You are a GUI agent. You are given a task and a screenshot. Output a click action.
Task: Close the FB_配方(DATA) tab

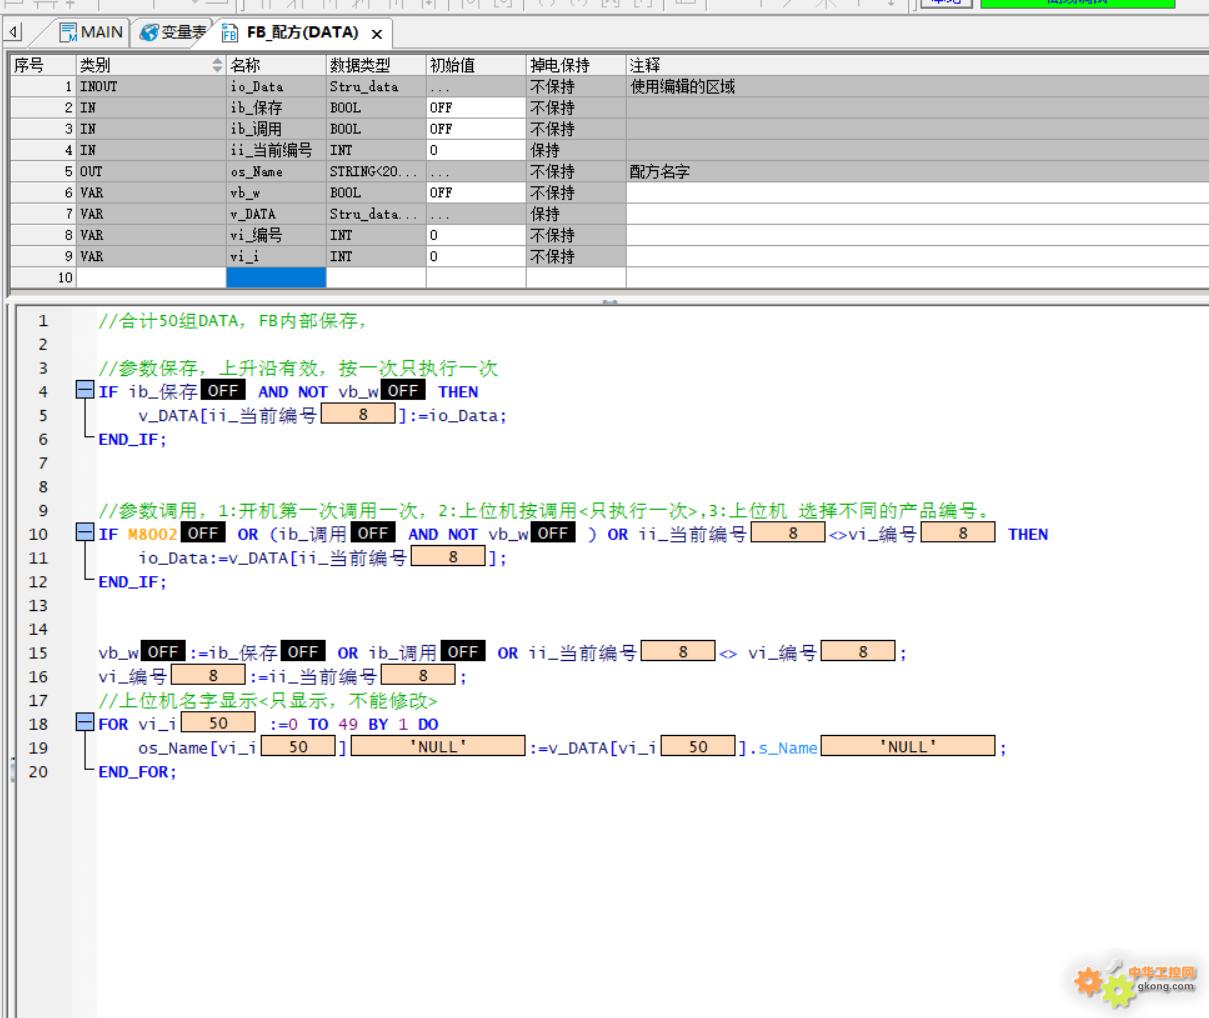(377, 34)
